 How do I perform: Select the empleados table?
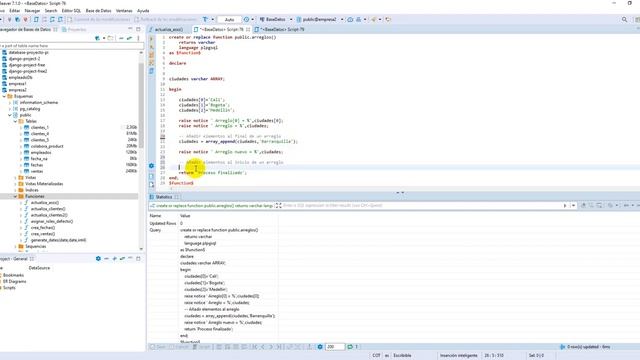tap(41, 153)
